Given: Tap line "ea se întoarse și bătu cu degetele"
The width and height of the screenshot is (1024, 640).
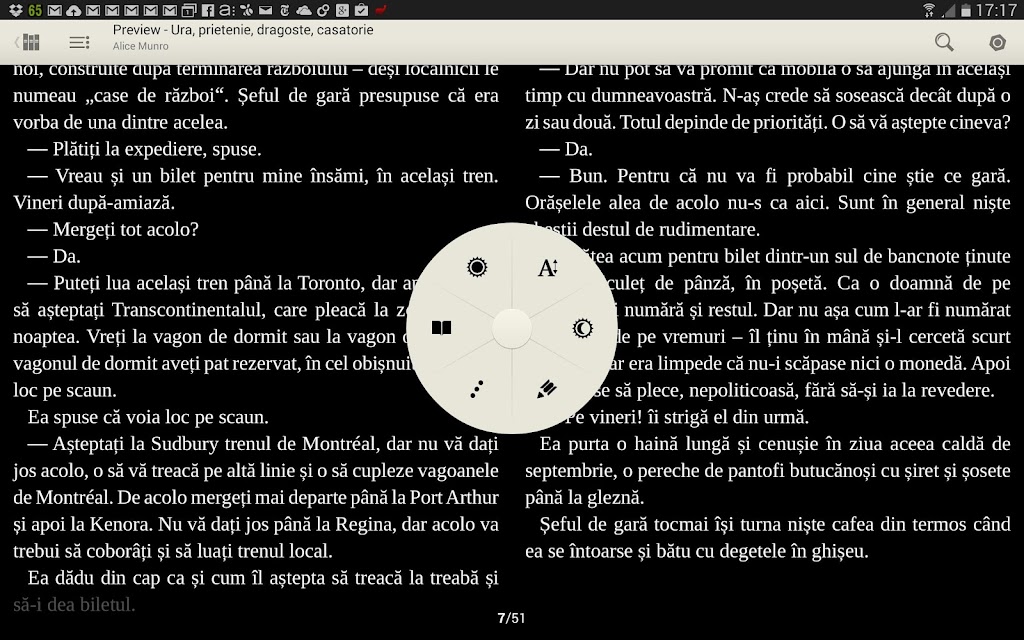Looking at the screenshot, I should [697, 551].
